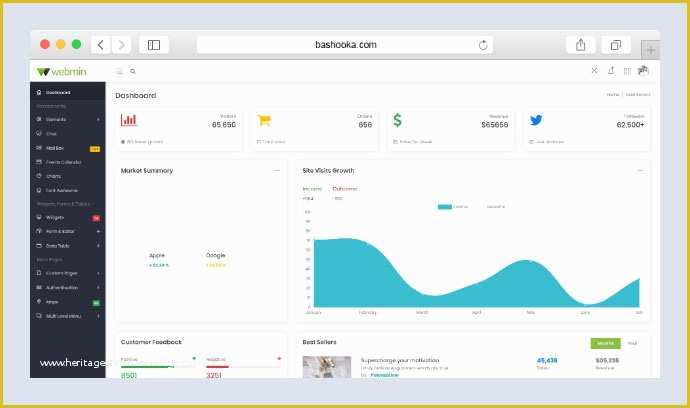
Task: Expand the Form & Editor submenu arrow
Action: click(x=98, y=232)
